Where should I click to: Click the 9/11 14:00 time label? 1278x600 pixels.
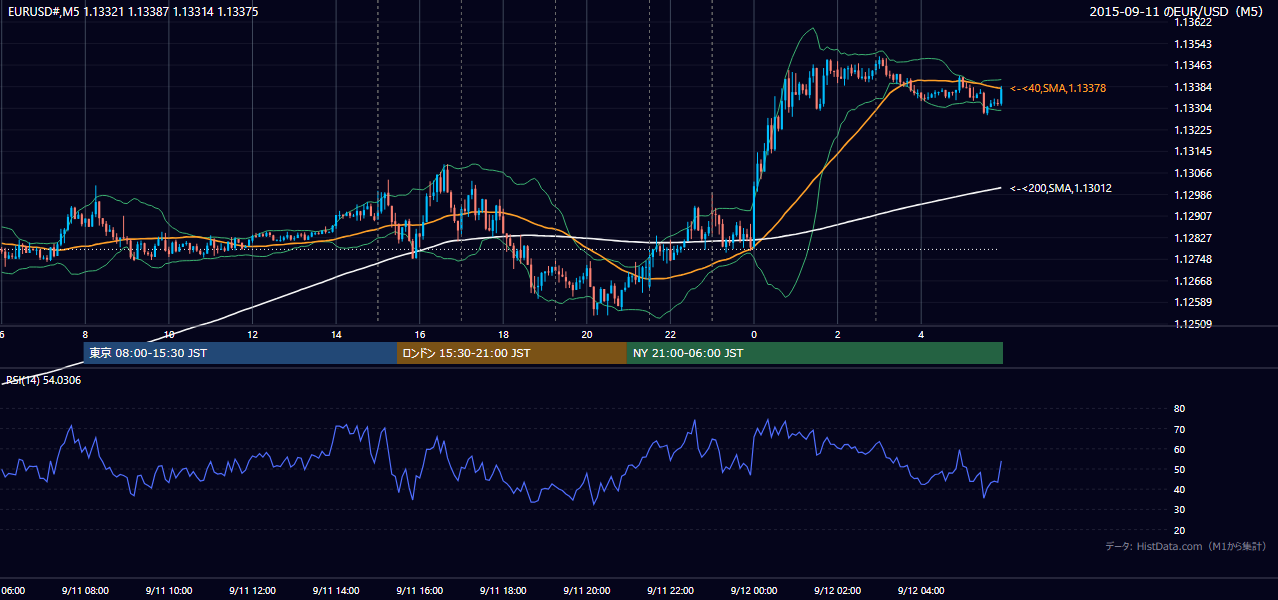pyautogui.click(x=337, y=590)
